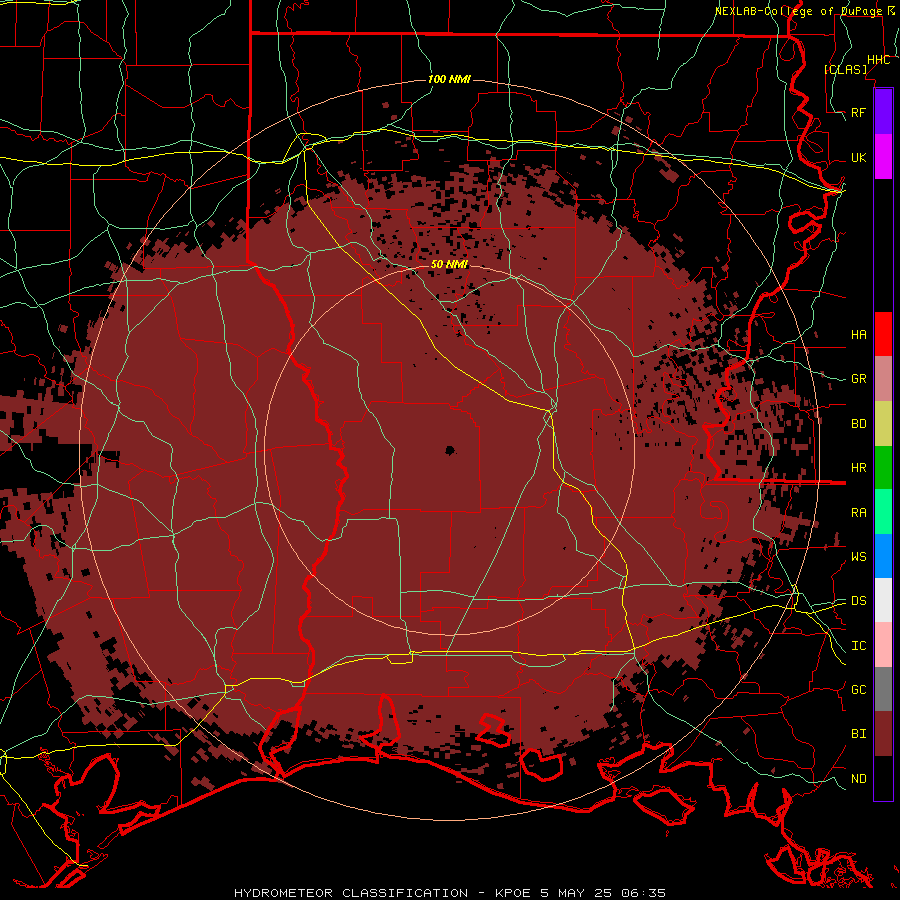
Task: Click the 'GC' legend label
Action: point(859,690)
